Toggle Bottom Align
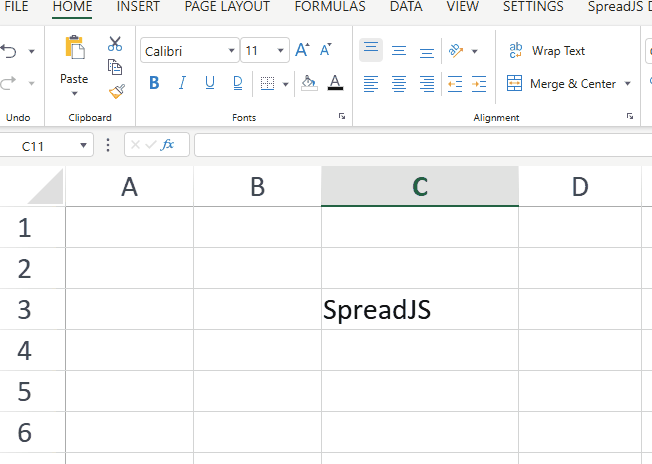Viewport: 652px width, 464px height. 427,52
